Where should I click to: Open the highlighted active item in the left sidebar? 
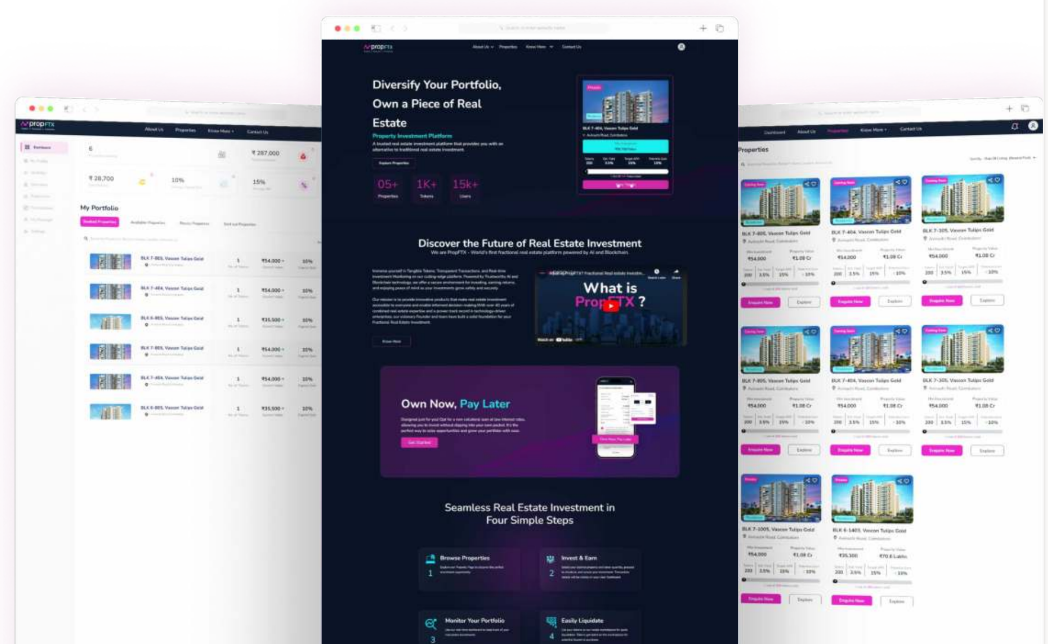(44, 147)
